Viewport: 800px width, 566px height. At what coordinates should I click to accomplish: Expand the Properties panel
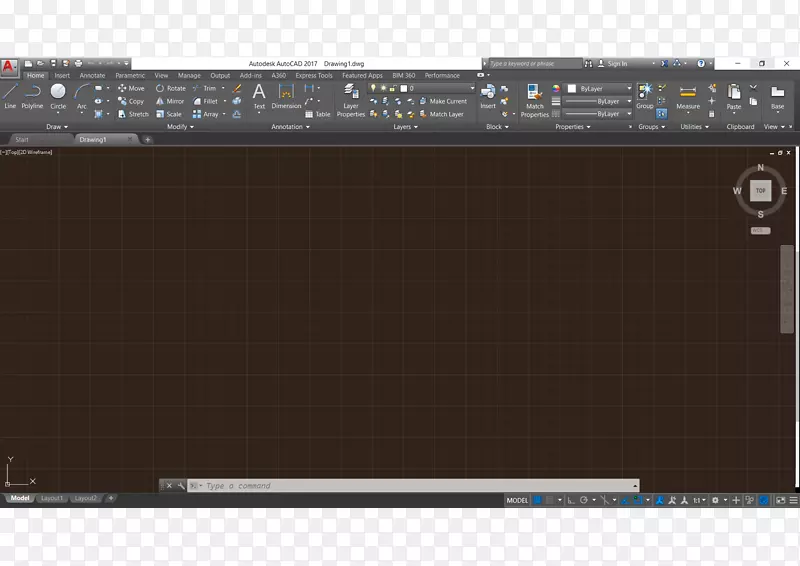pos(572,127)
